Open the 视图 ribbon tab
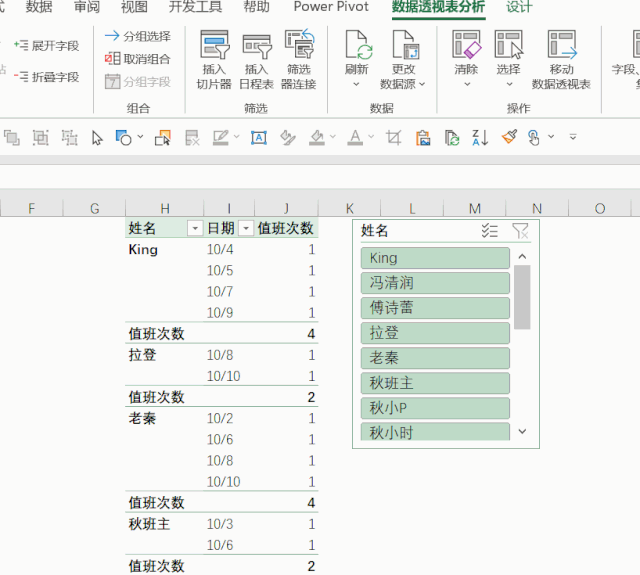640x575 pixels. (134, 7)
